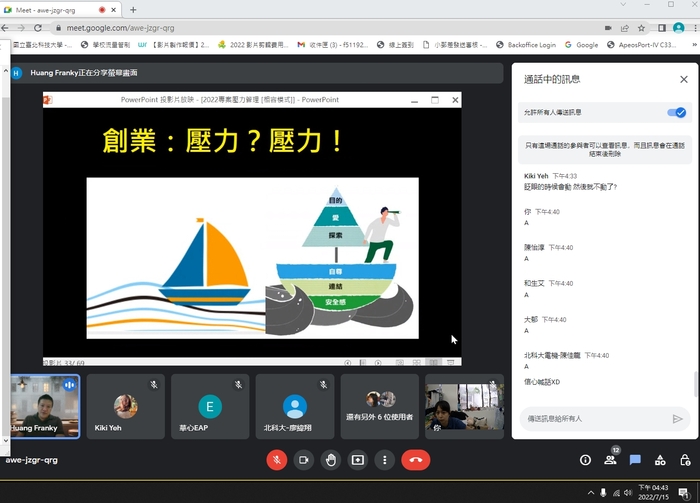Screen dimensions: 700x503
Task: Click the taskbar microphone tray icon
Action: point(603,493)
